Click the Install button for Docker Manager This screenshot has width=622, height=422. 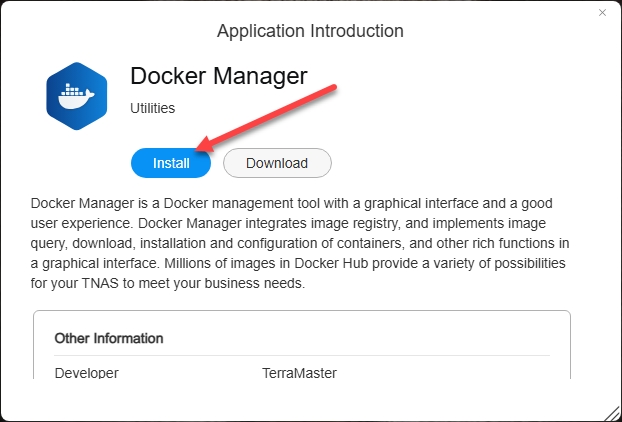171,163
